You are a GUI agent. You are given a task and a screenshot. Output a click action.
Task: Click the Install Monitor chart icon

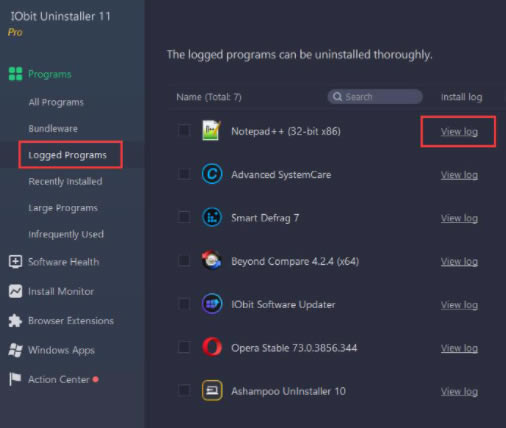click(15, 291)
